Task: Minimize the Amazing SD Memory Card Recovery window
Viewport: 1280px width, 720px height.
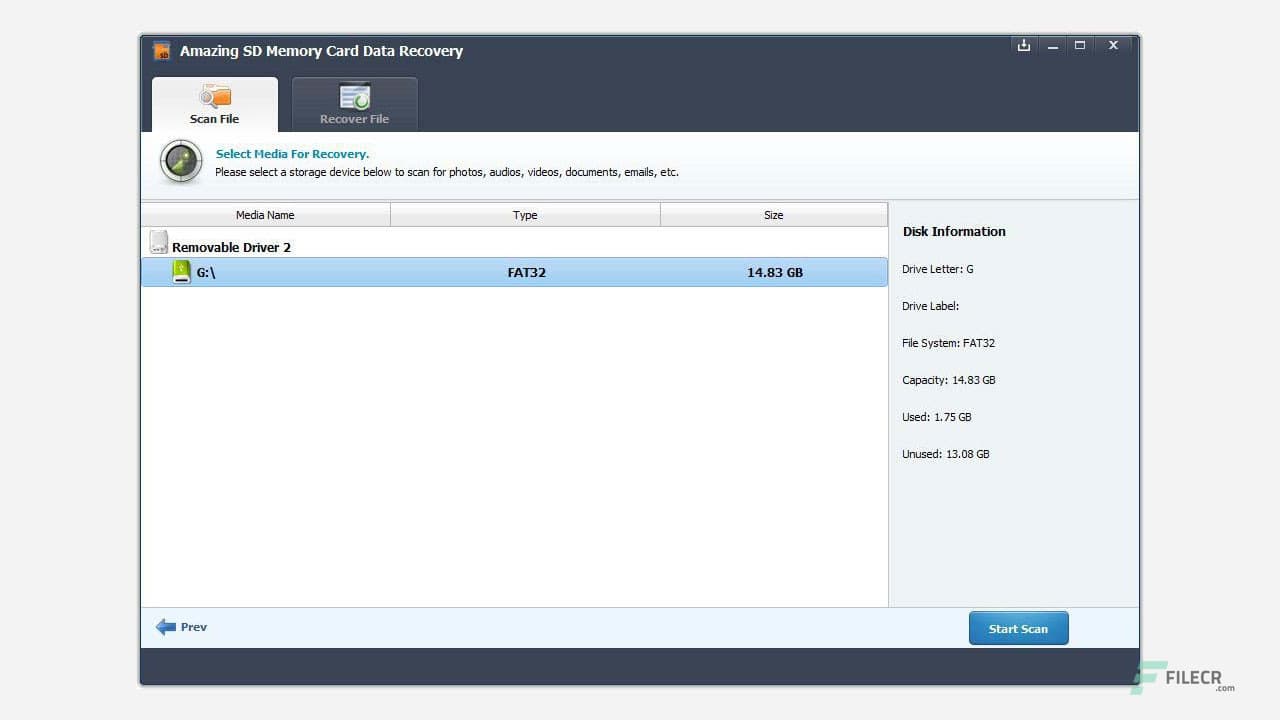Action: tap(1052, 45)
